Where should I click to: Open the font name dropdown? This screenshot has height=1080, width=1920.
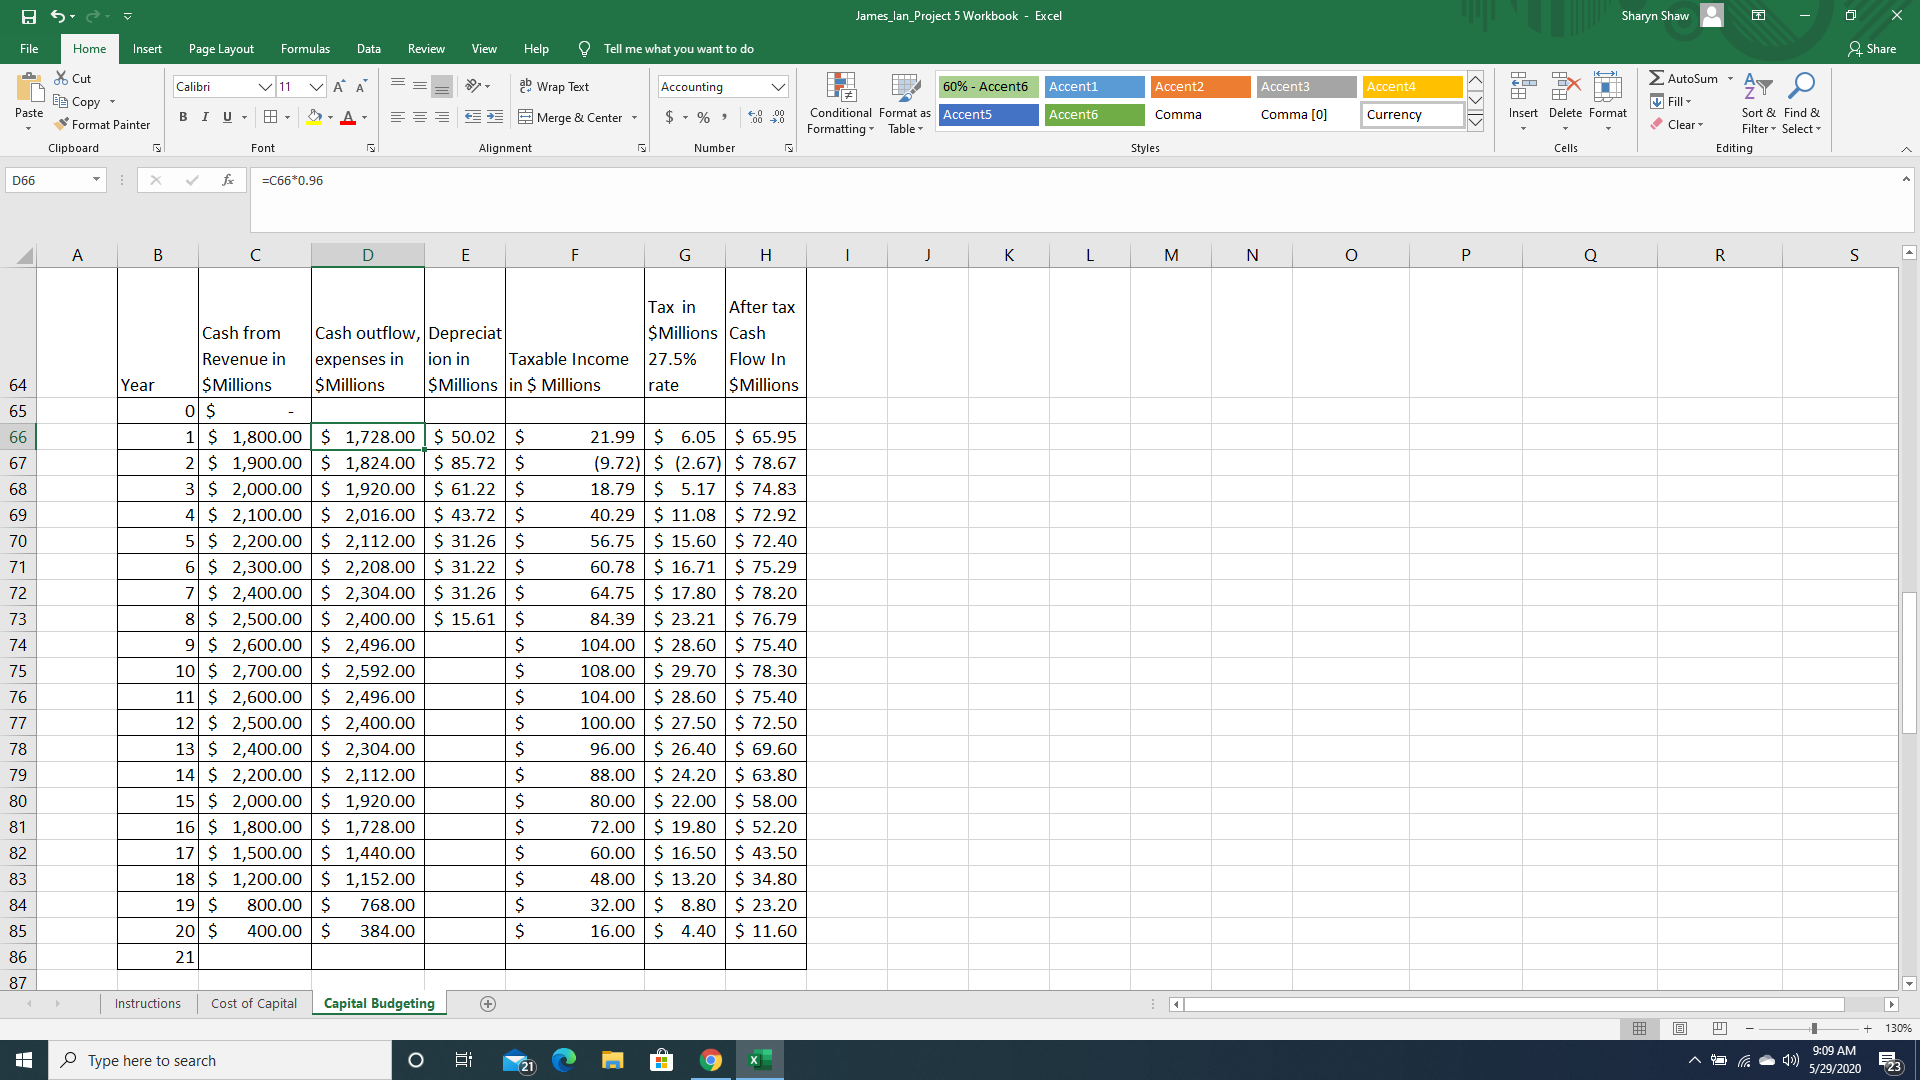click(x=265, y=87)
